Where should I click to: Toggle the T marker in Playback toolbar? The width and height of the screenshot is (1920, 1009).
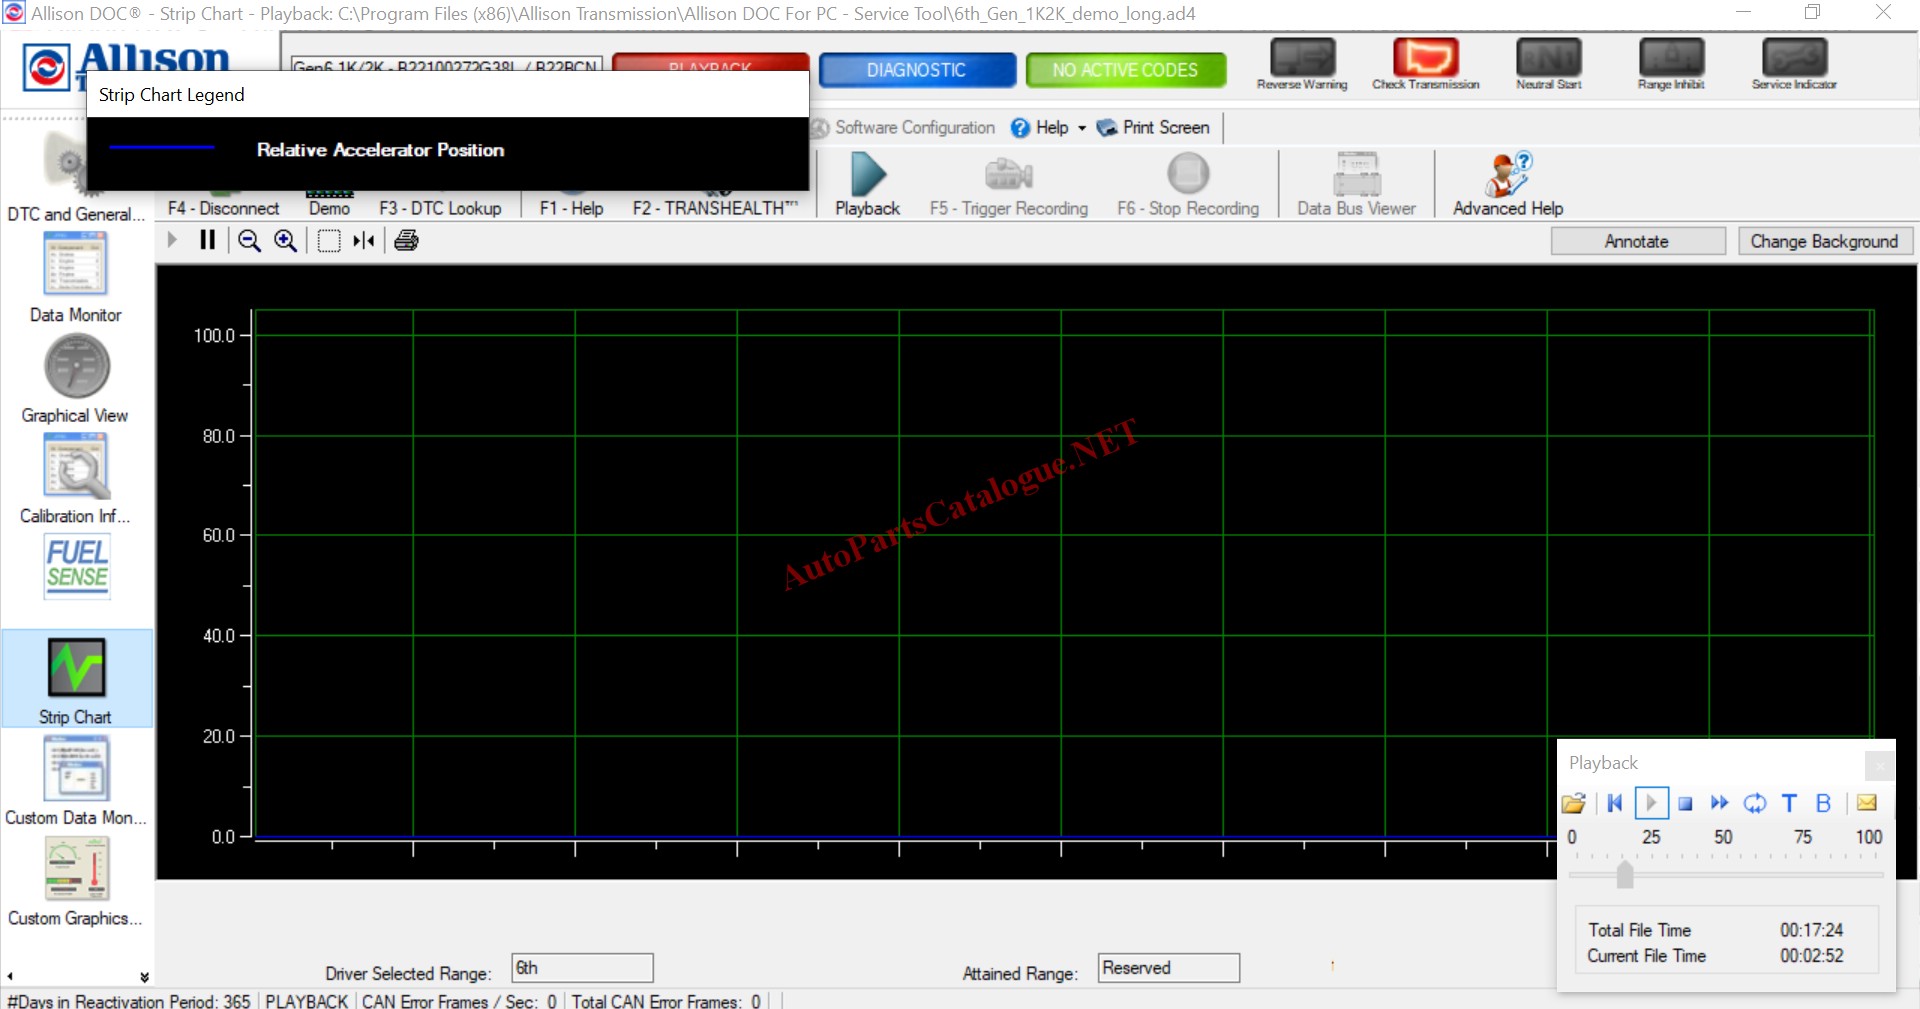[1789, 803]
